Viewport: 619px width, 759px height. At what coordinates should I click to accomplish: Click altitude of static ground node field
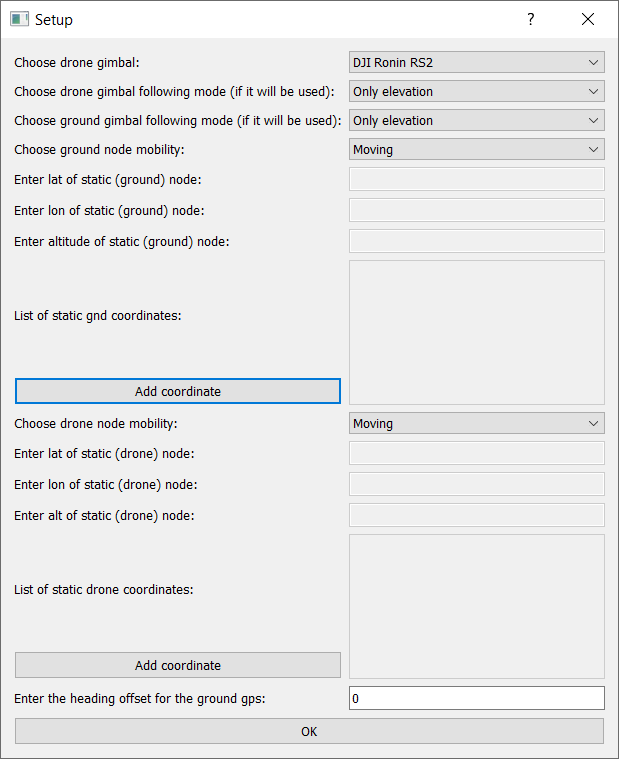(476, 241)
